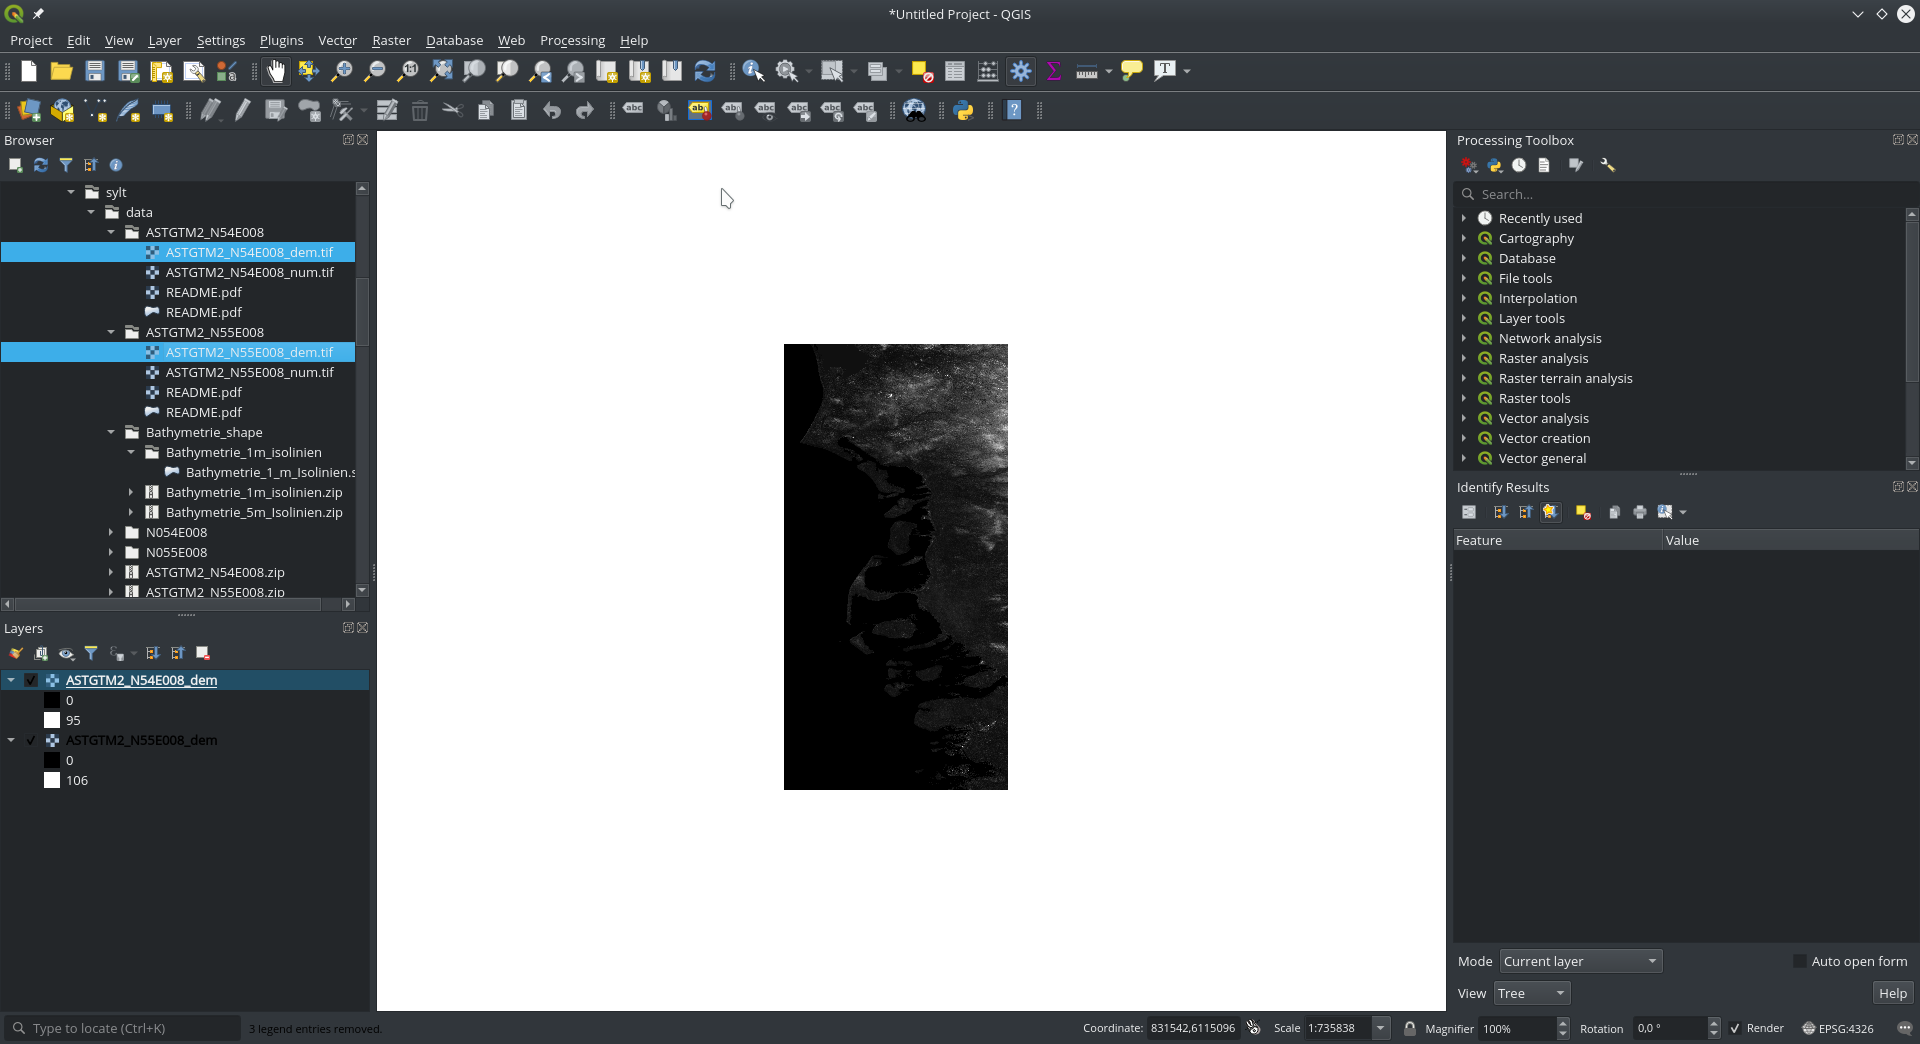1920x1044 pixels.
Task: Click the Refresh map icon
Action: coord(705,71)
